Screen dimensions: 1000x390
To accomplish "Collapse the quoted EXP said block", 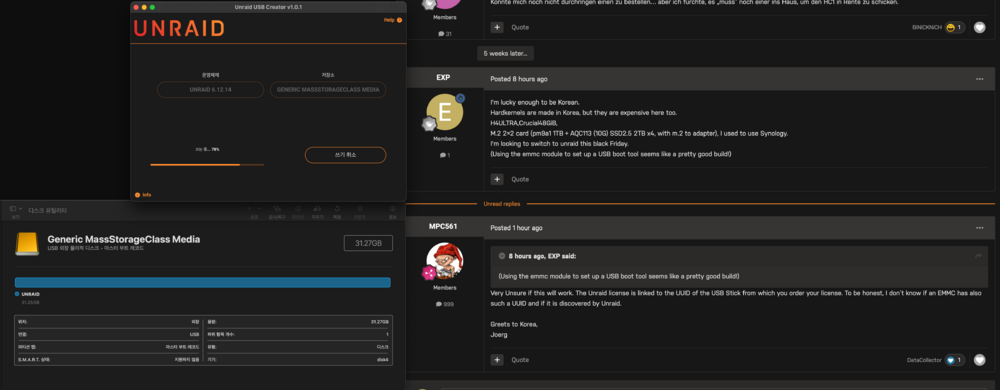I will (x=502, y=256).
